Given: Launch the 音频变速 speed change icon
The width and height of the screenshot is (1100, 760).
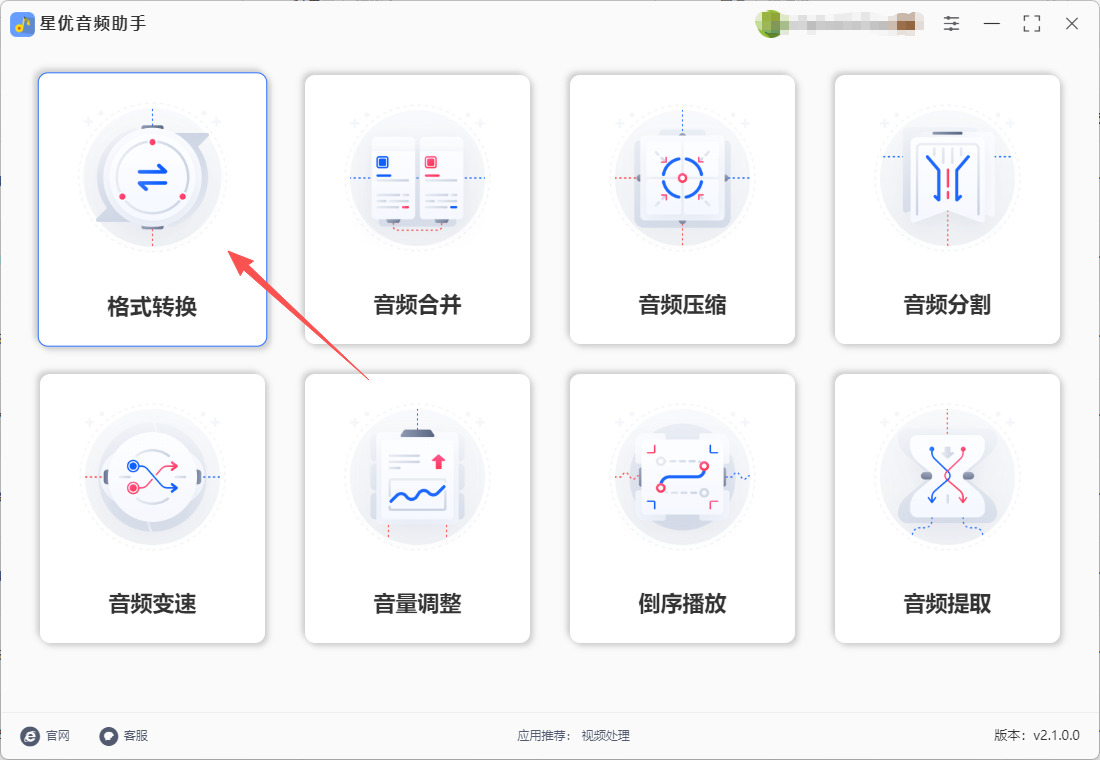Looking at the screenshot, I should pyautogui.click(x=152, y=476).
